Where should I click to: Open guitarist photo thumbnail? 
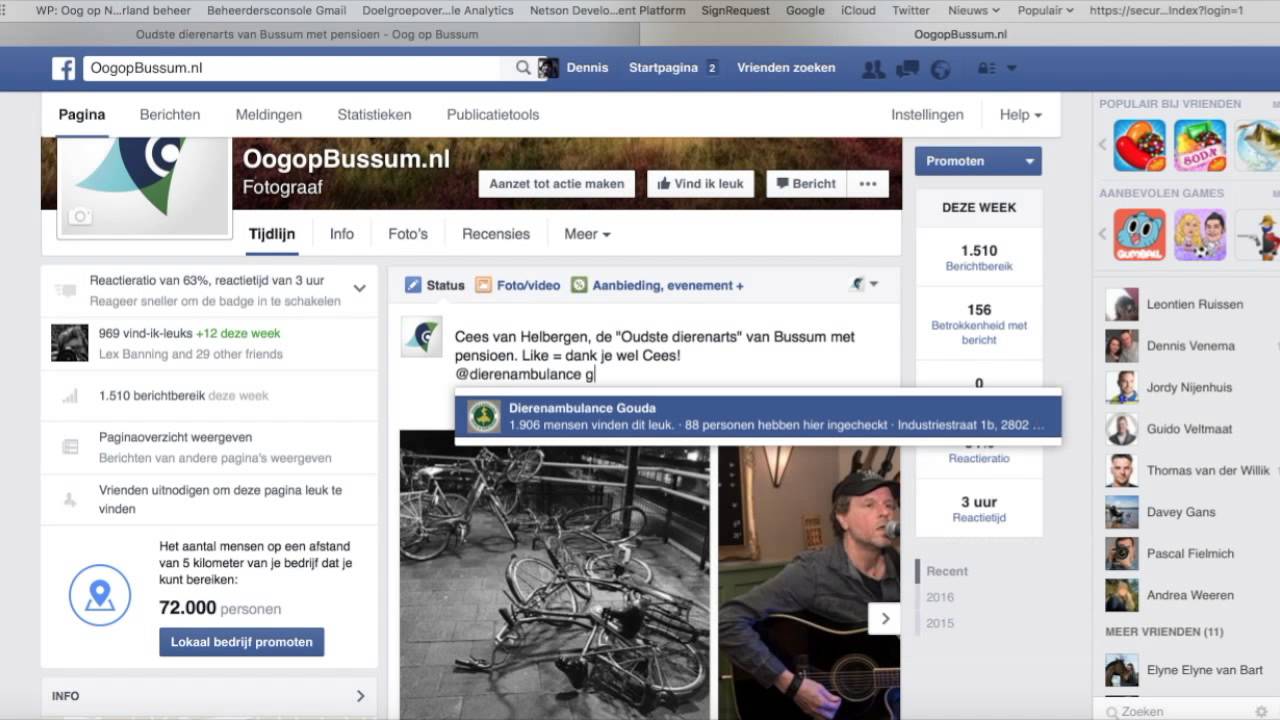809,582
